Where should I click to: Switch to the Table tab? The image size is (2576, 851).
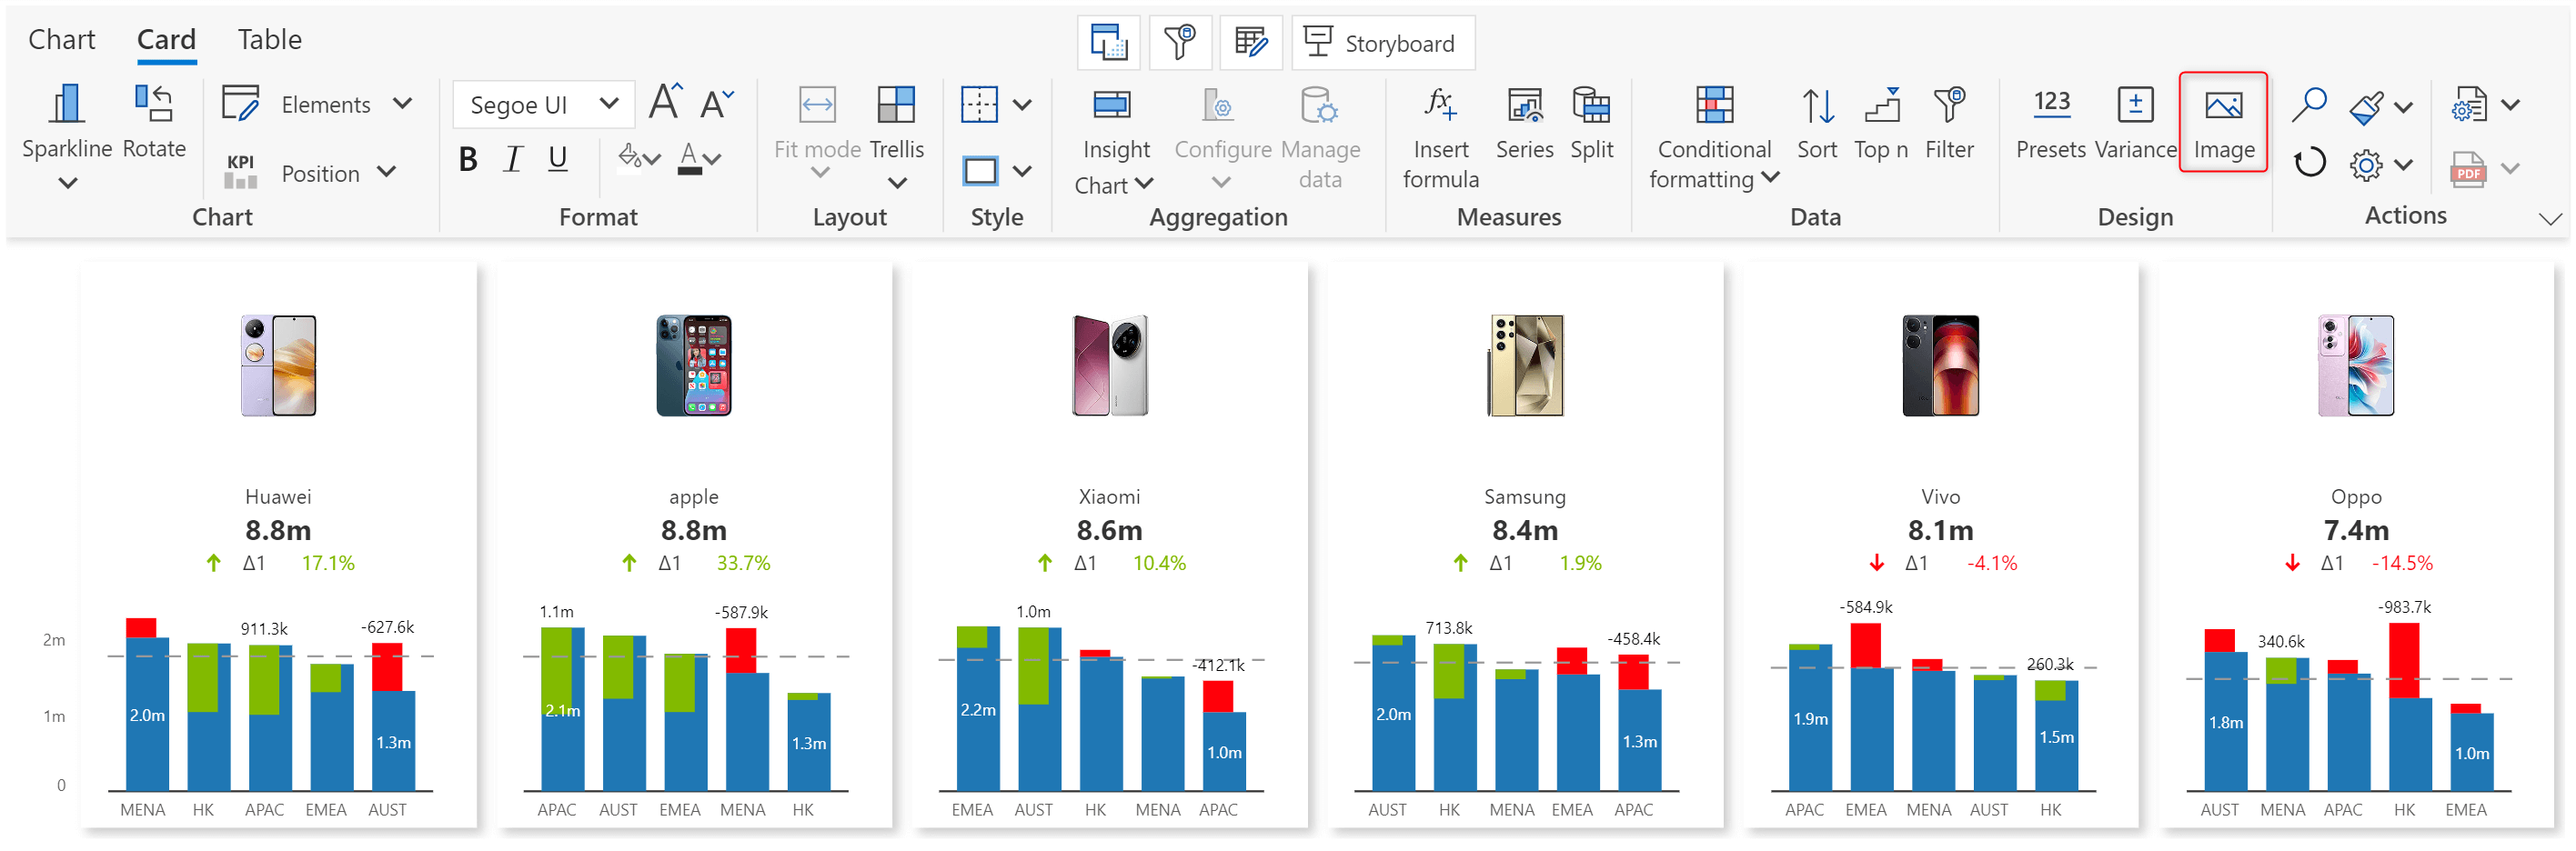pos(270,39)
